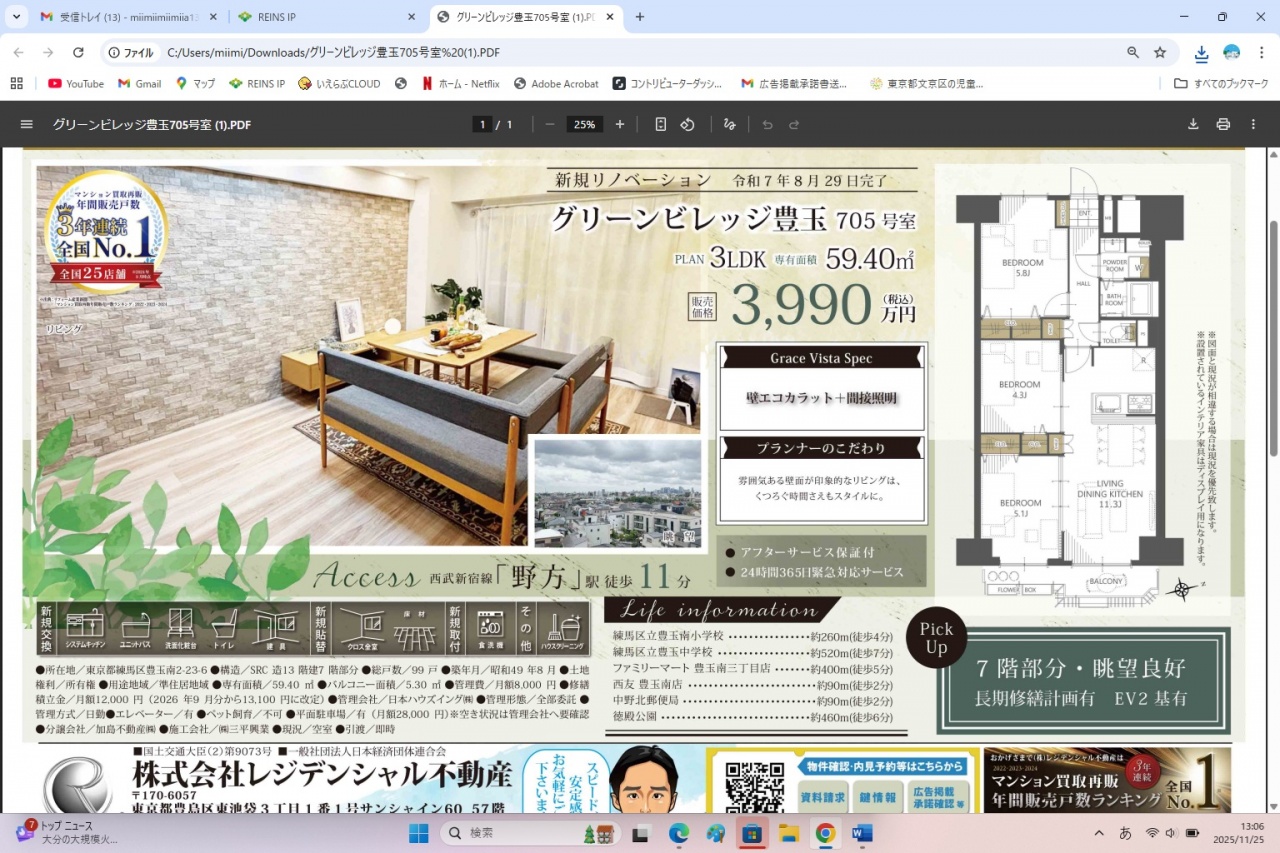The width and height of the screenshot is (1280, 853).
Task: Switch to the REINS IP tab
Action: [x=325, y=17]
